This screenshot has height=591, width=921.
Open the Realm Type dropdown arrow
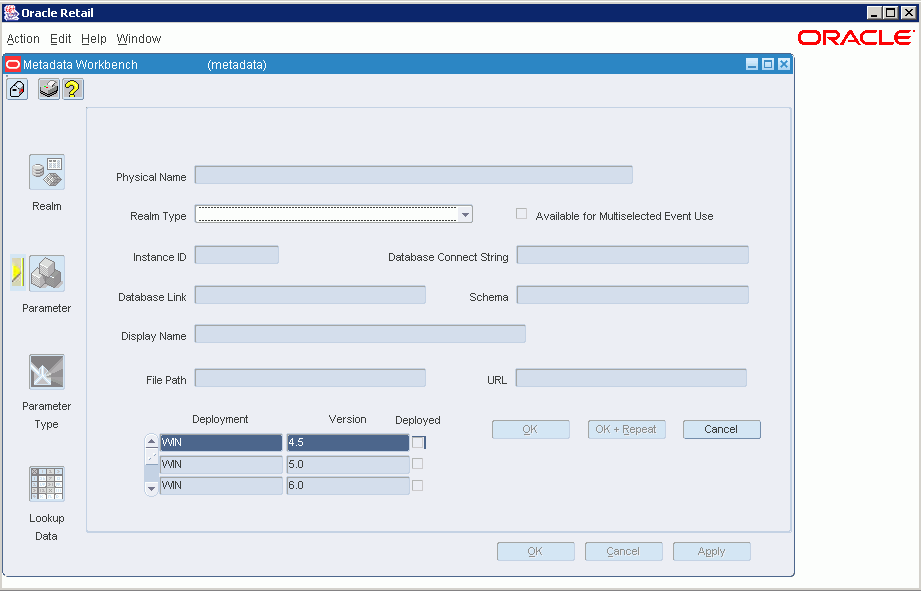coord(465,214)
